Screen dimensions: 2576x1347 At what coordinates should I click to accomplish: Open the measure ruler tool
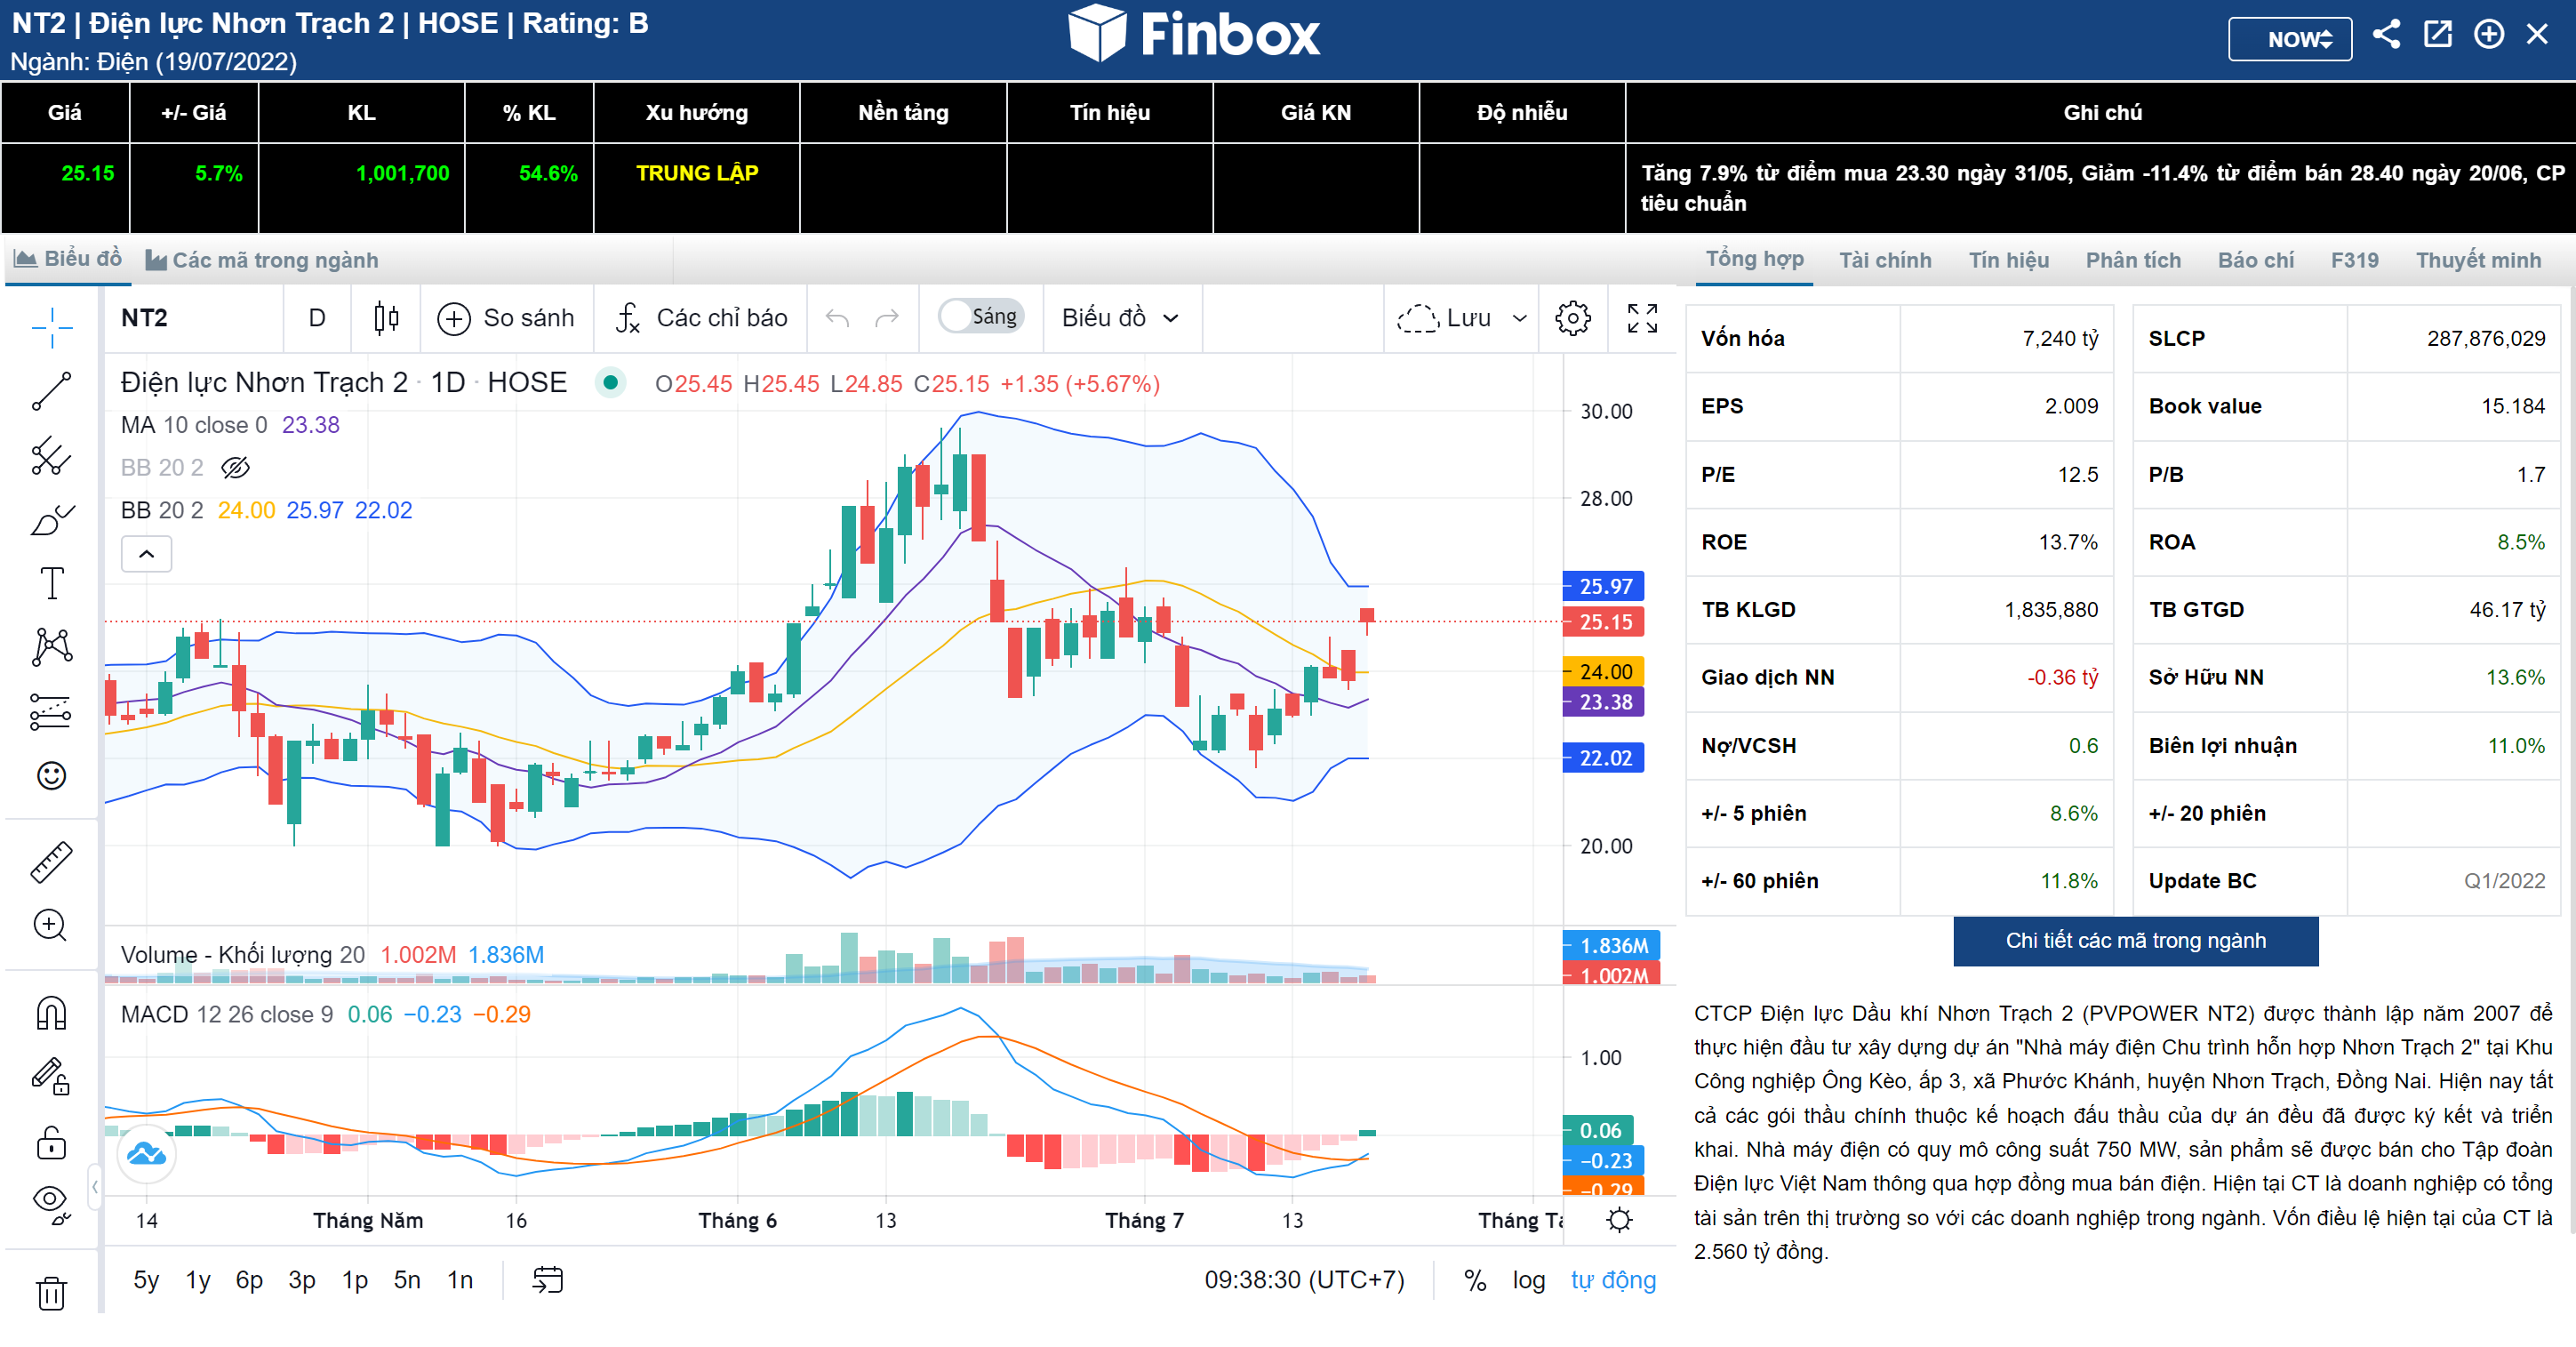tap(51, 861)
